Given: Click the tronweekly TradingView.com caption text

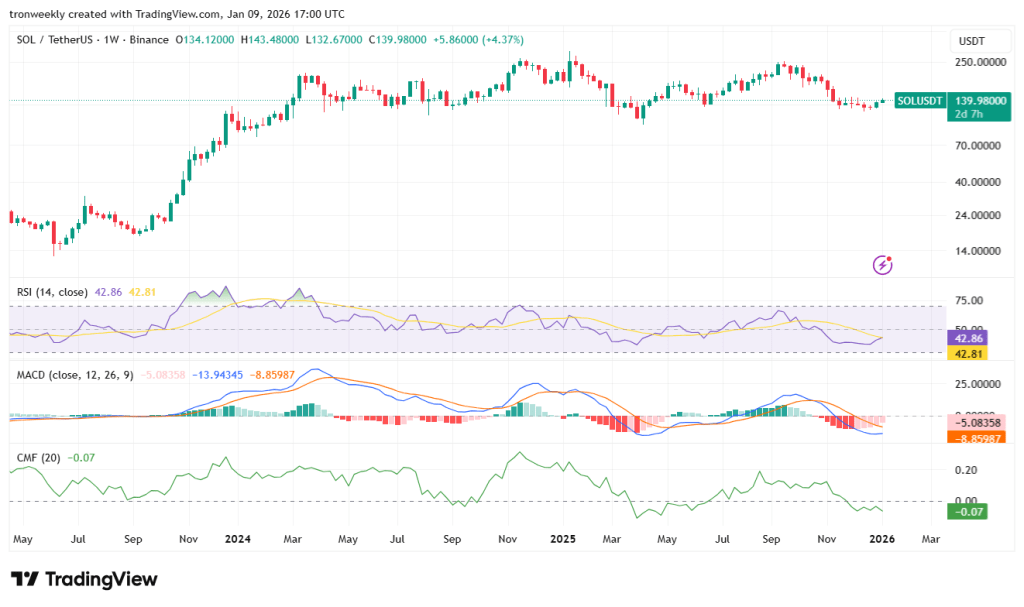Looking at the screenshot, I should coord(176,14).
